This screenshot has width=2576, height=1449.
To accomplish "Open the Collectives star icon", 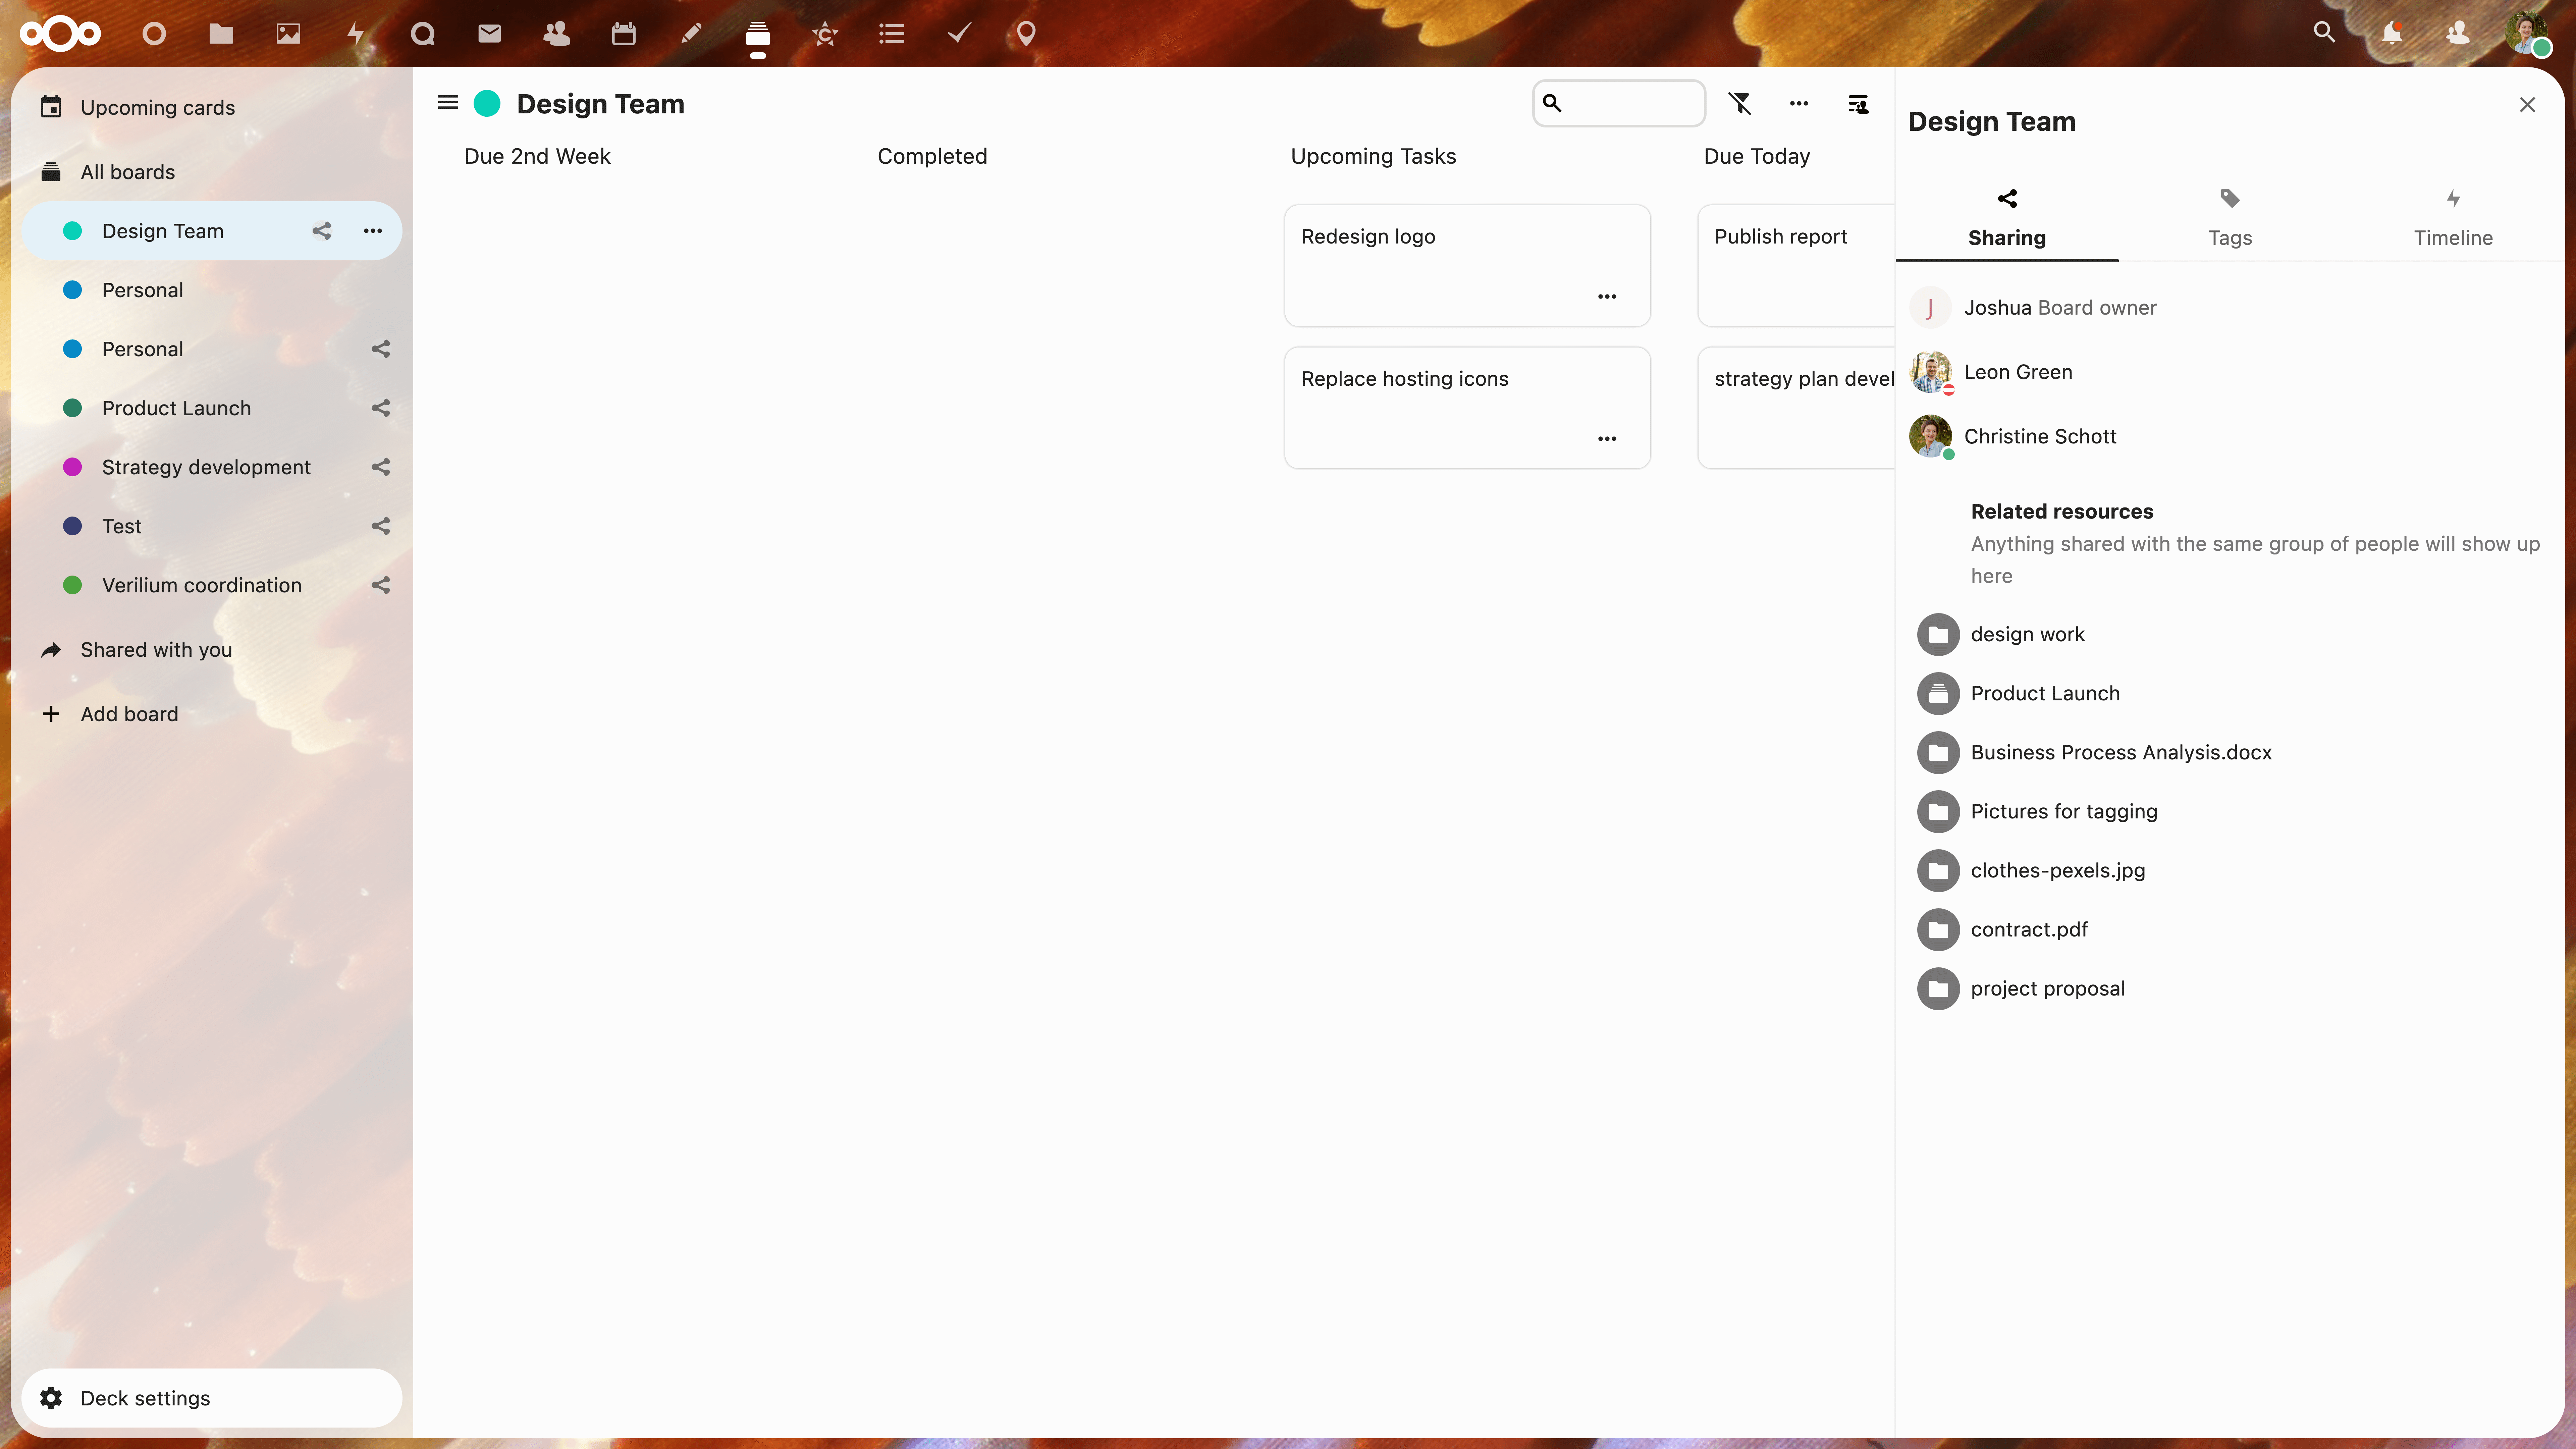I will 825,34.
